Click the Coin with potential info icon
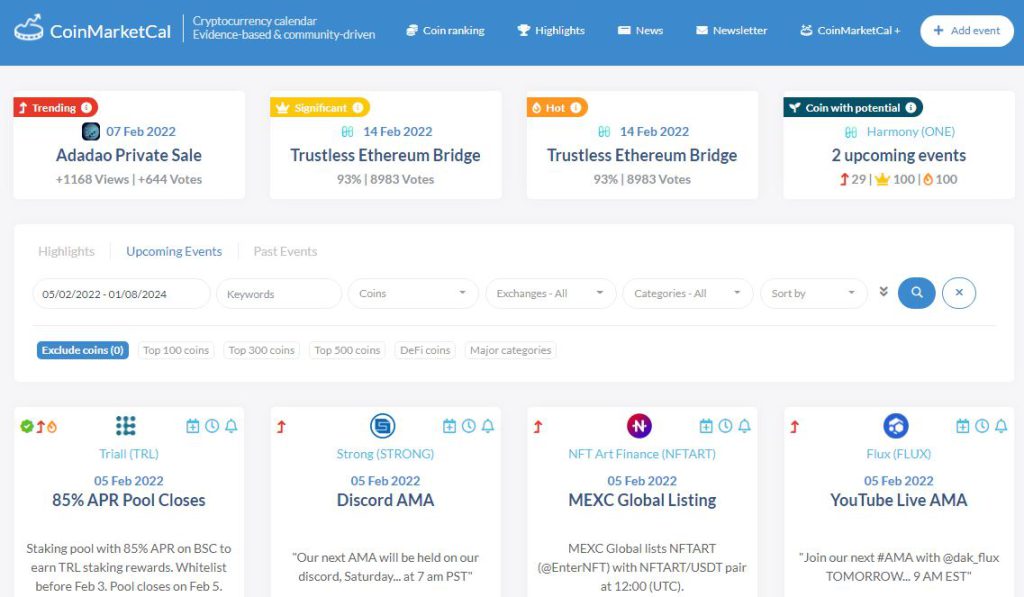Viewport: 1024px width, 597px height. 911,108
